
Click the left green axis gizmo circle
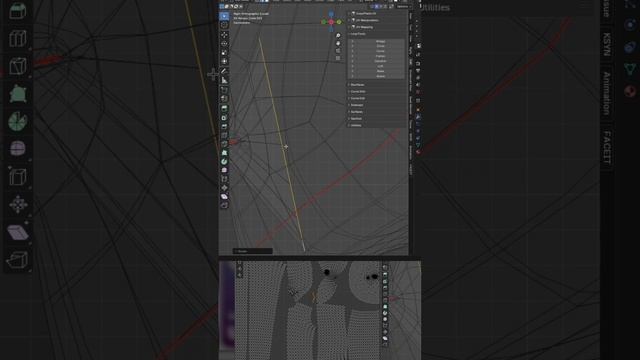324,22
